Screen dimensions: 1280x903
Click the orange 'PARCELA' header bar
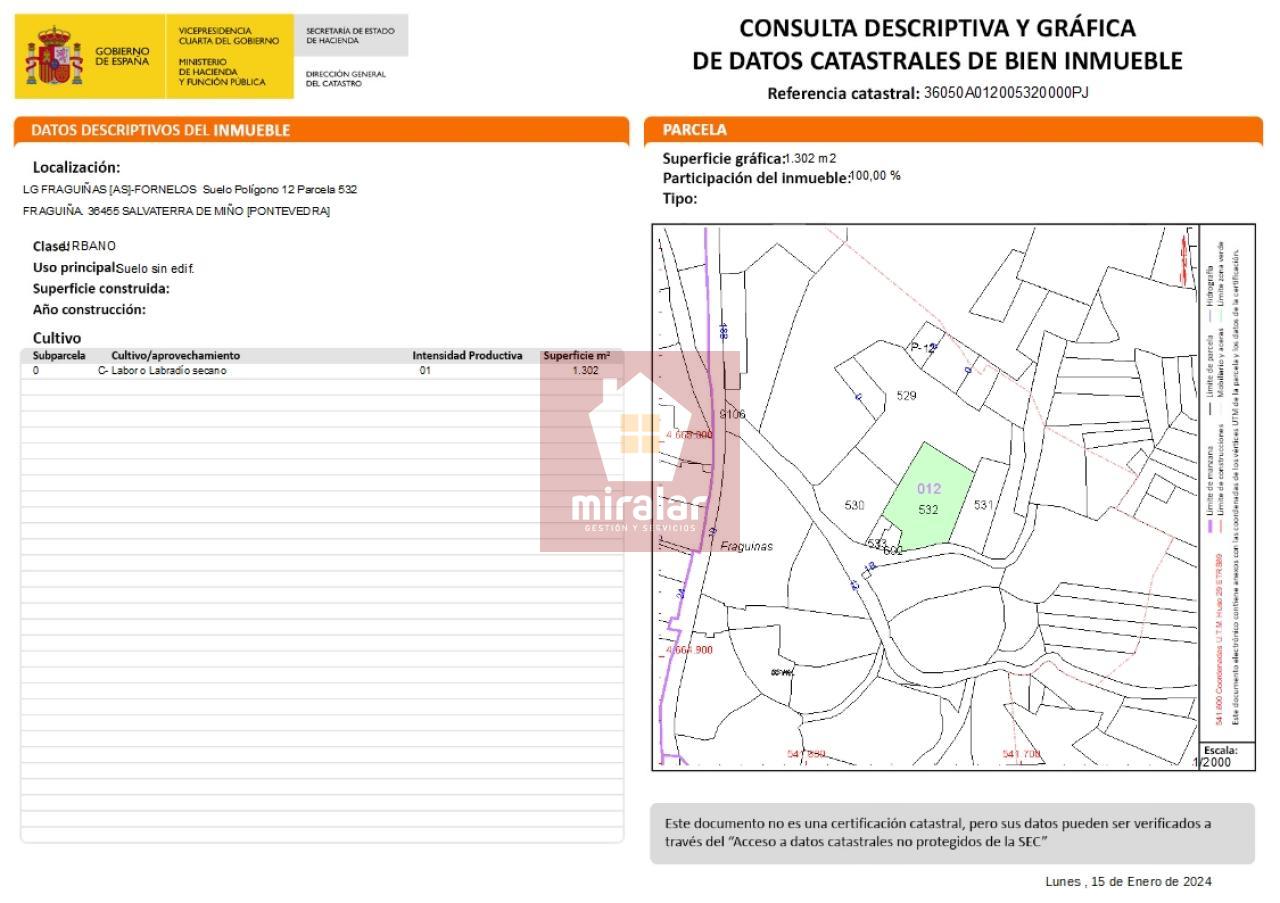[955, 130]
